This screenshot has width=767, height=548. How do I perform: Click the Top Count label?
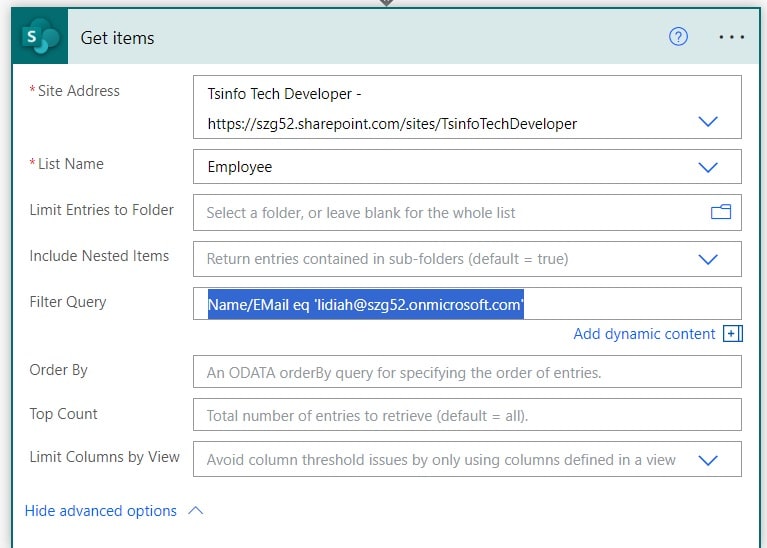[63, 414]
